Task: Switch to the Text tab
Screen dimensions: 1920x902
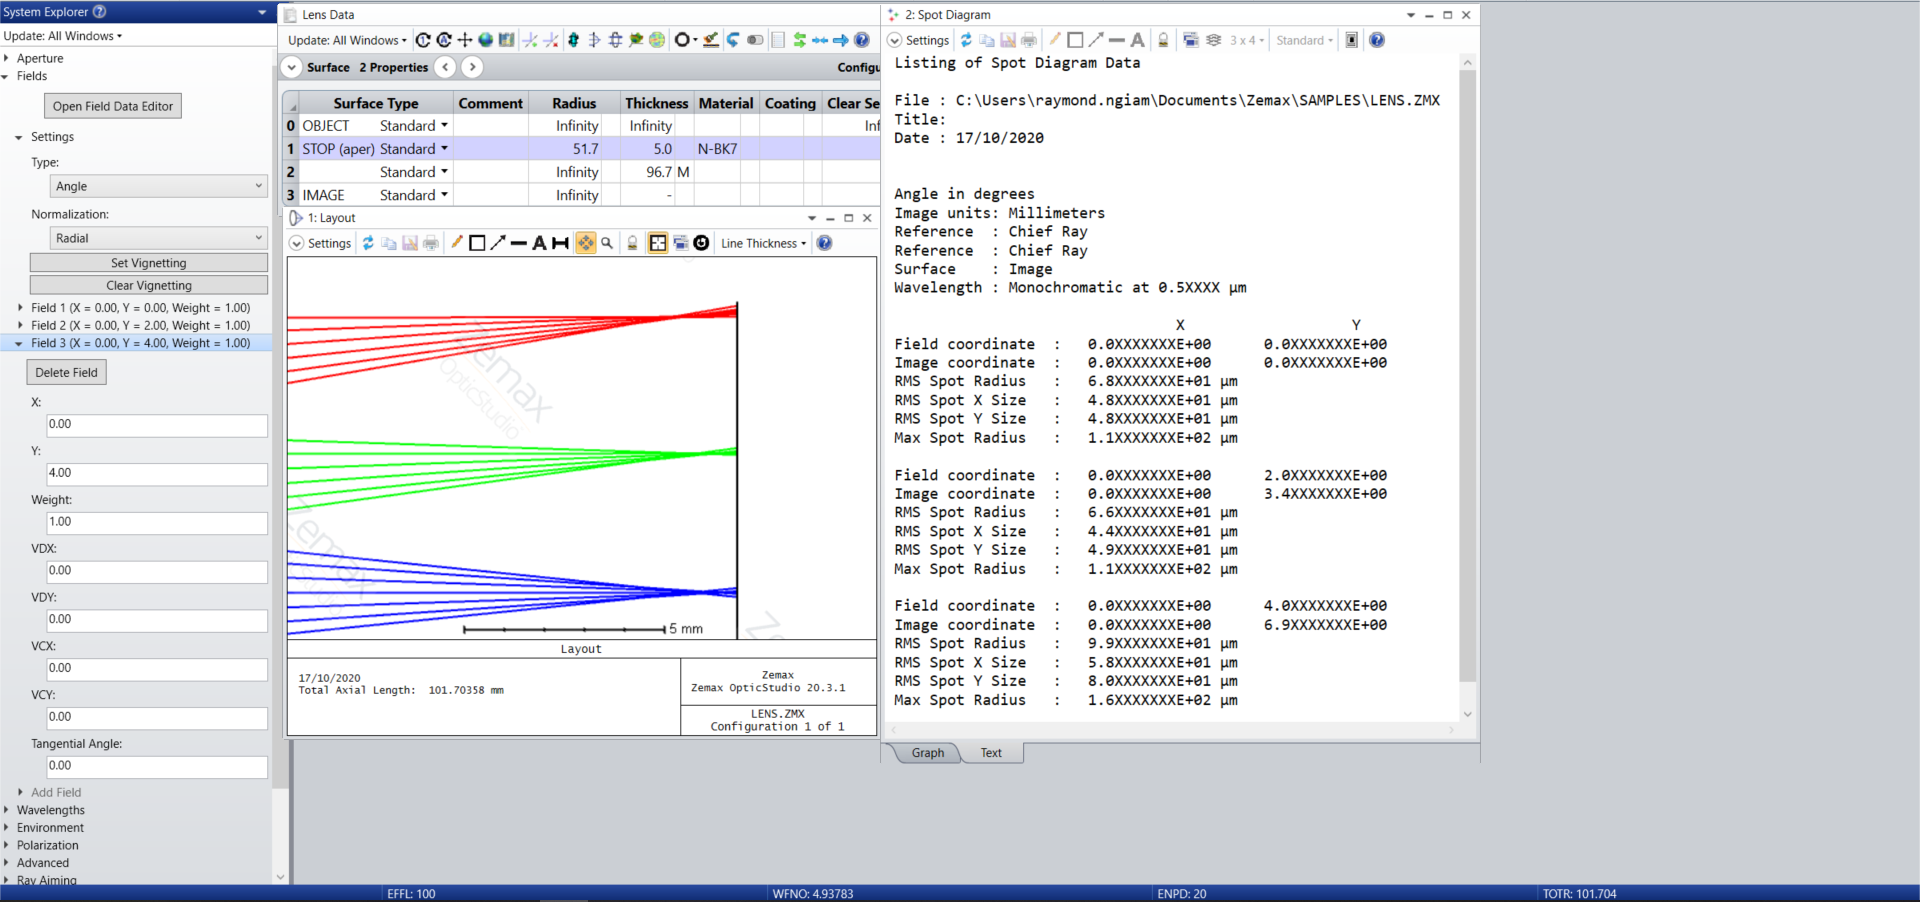Action: (991, 753)
